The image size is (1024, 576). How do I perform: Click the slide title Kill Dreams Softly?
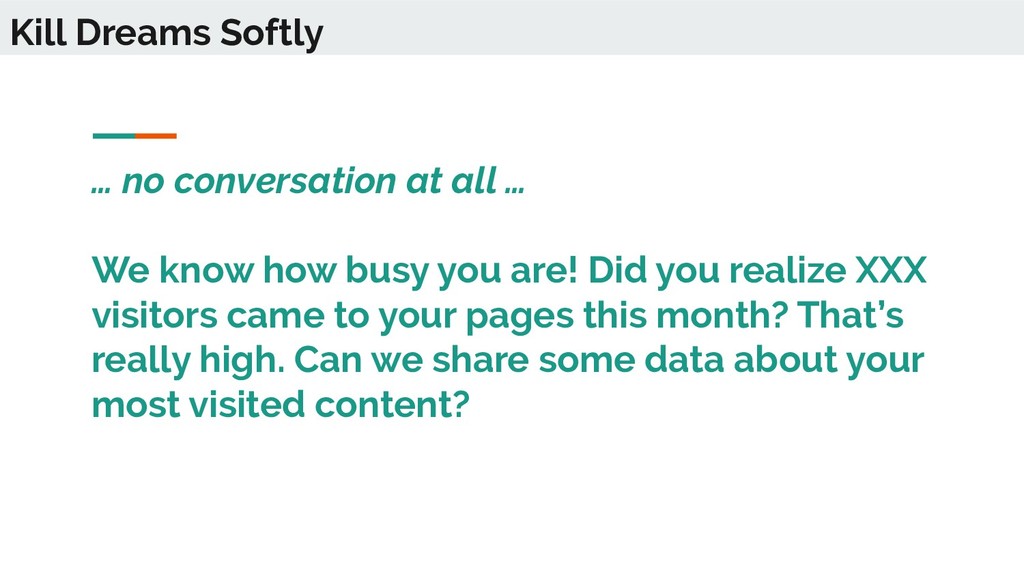tap(167, 33)
